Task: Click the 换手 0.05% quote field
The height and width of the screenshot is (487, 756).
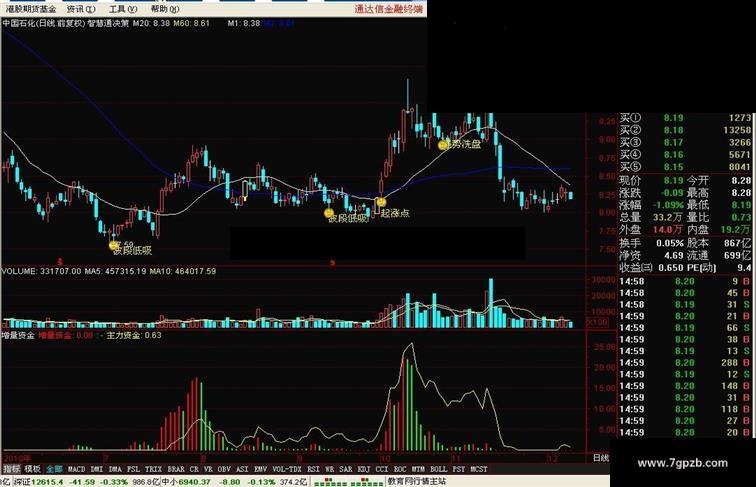Action: [x=651, y=243]
